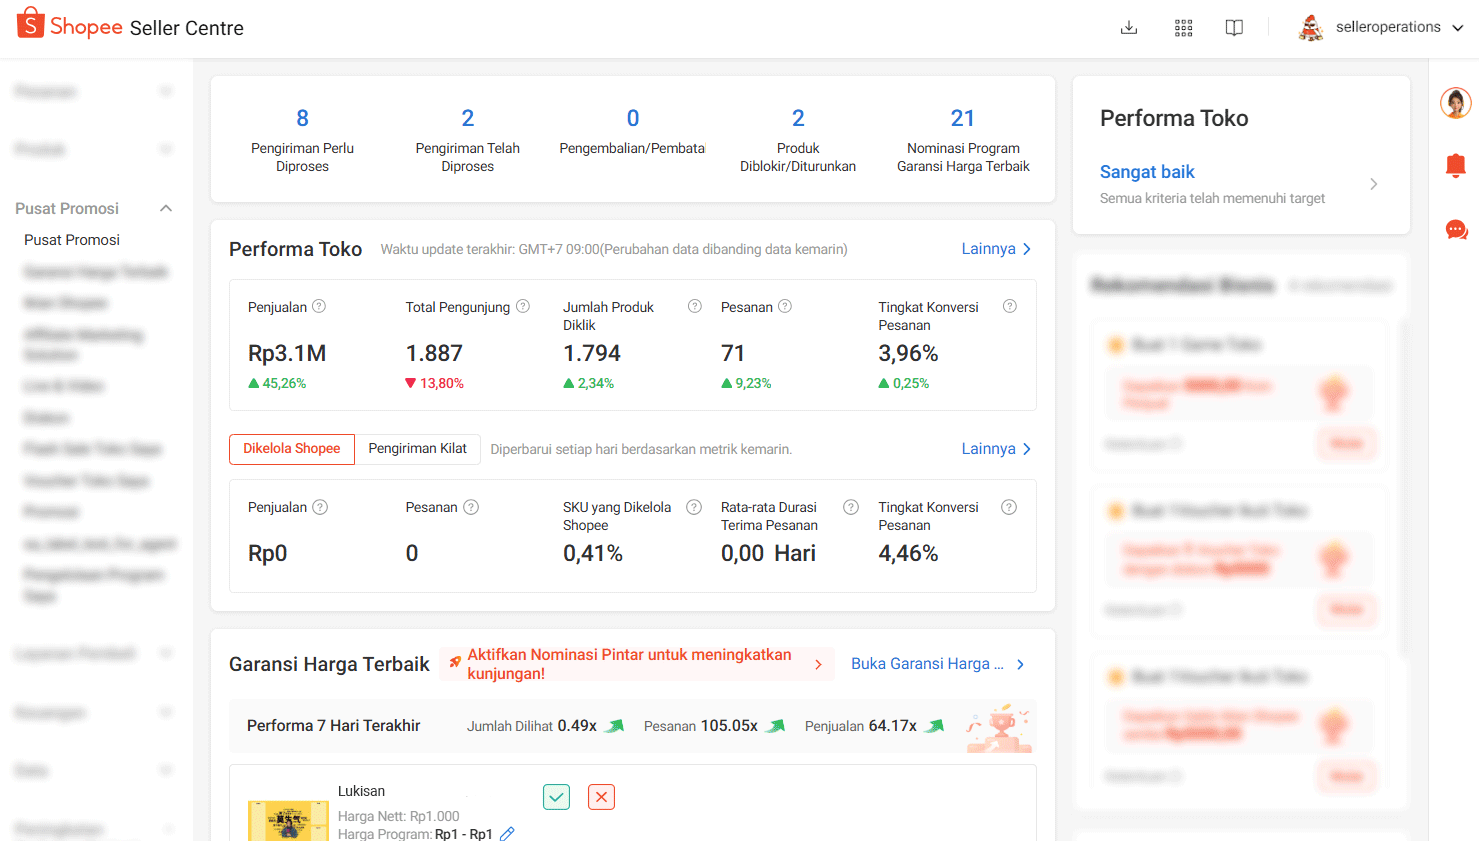The height and width of the screenshot is (841, 1479).
Task: Click Lainnya link beside Performa Toko heading
Action: coord(996,249)
